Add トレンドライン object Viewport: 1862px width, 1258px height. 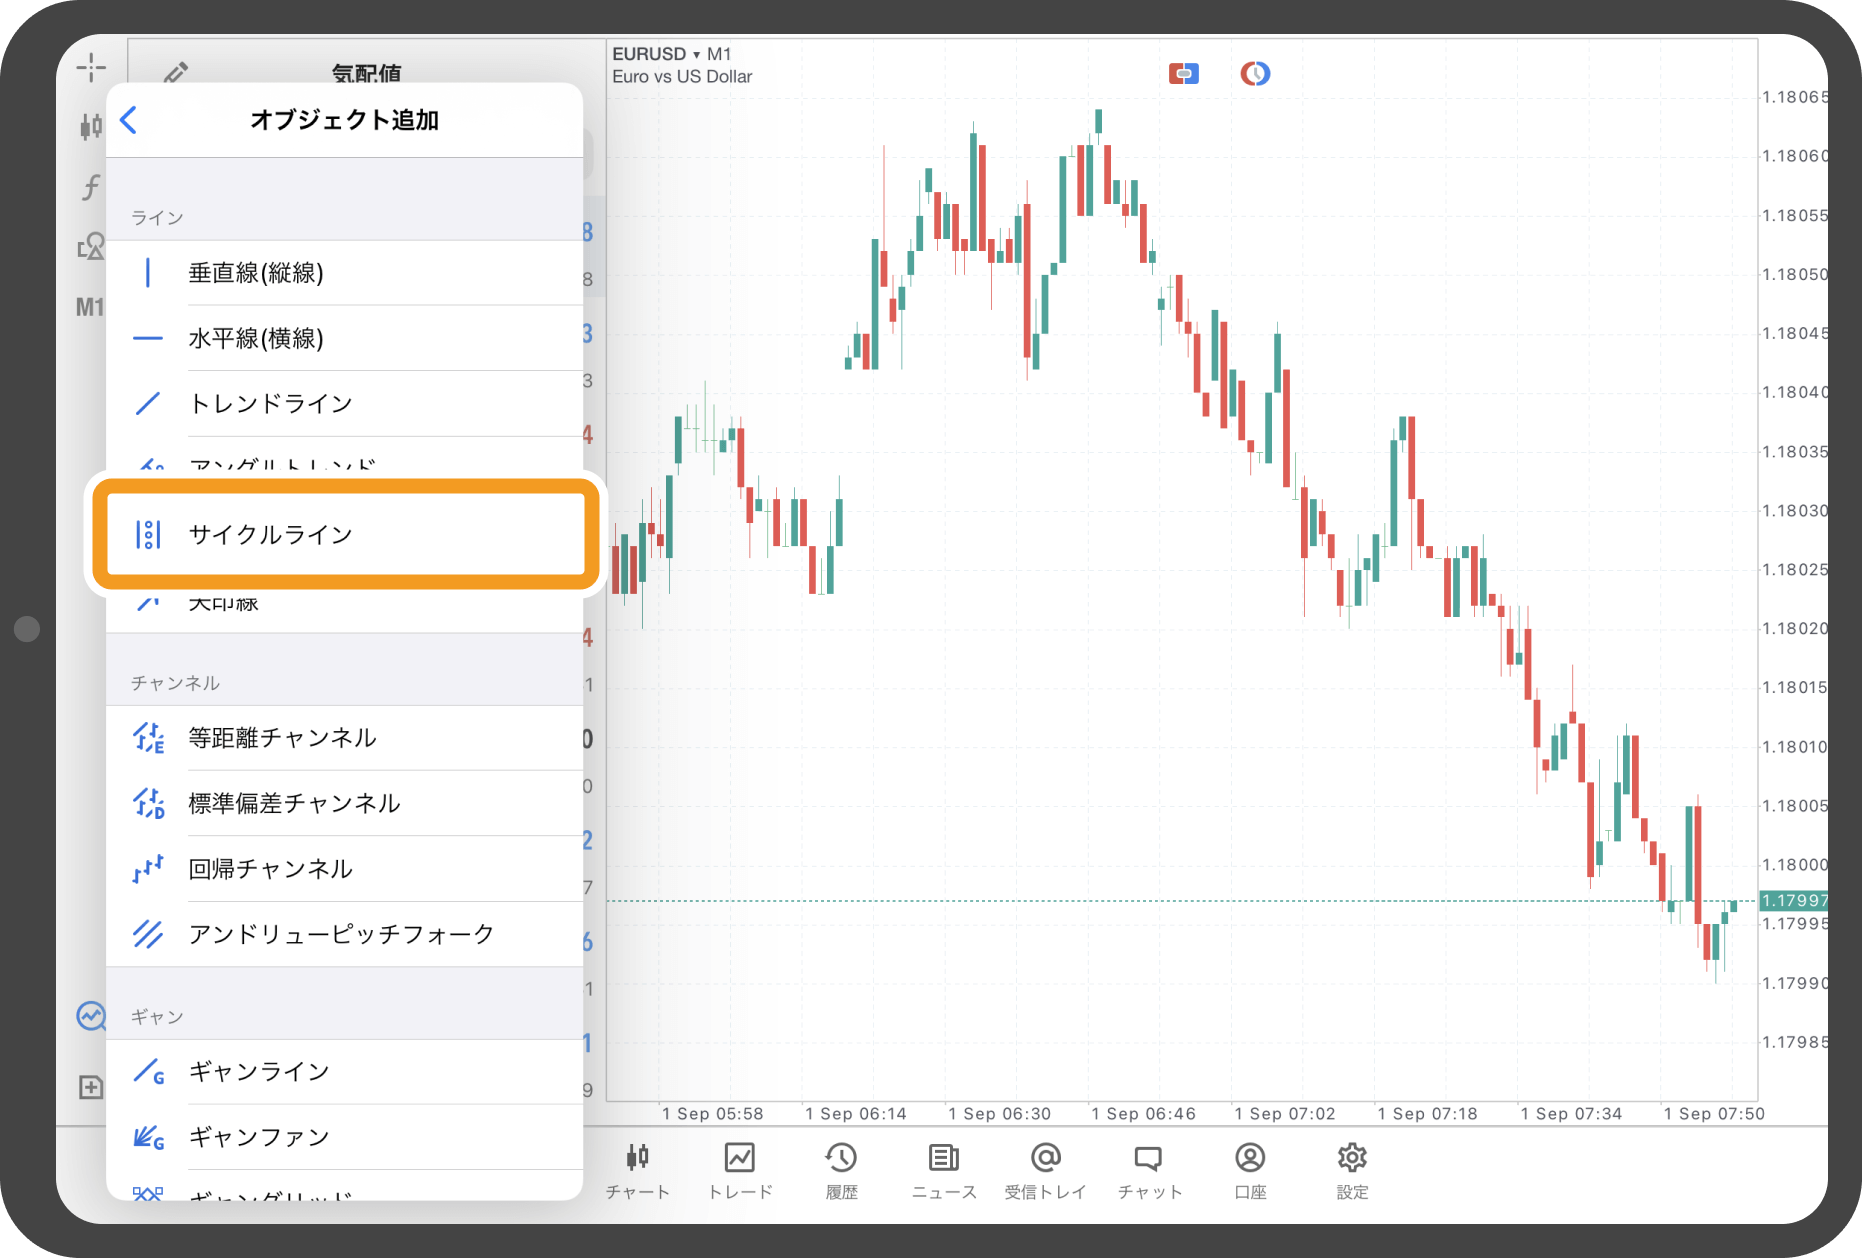[x=344, y=403]
